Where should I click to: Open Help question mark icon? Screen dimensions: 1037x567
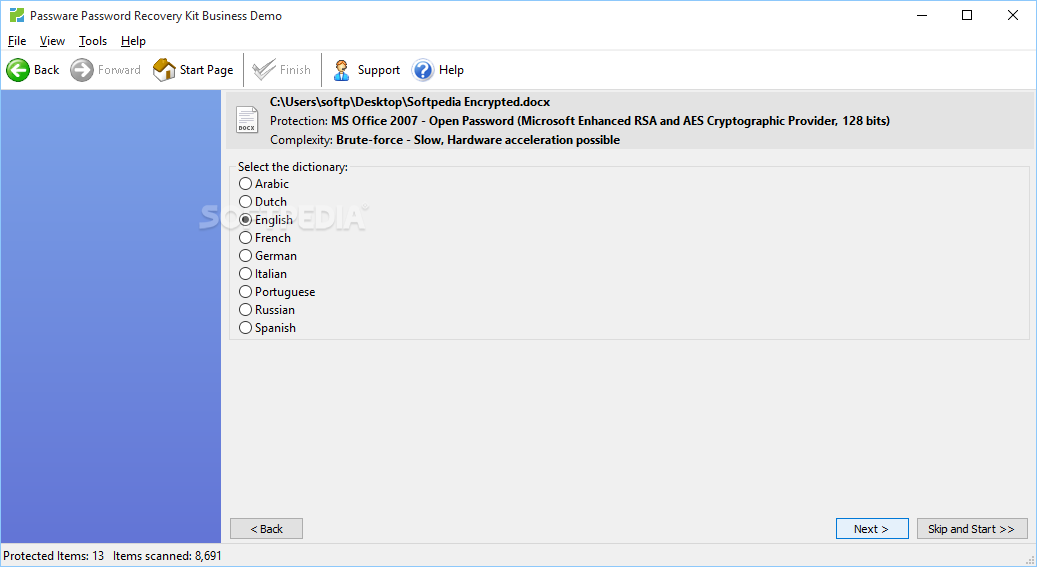pyautogui.click(x=423, y=69)
